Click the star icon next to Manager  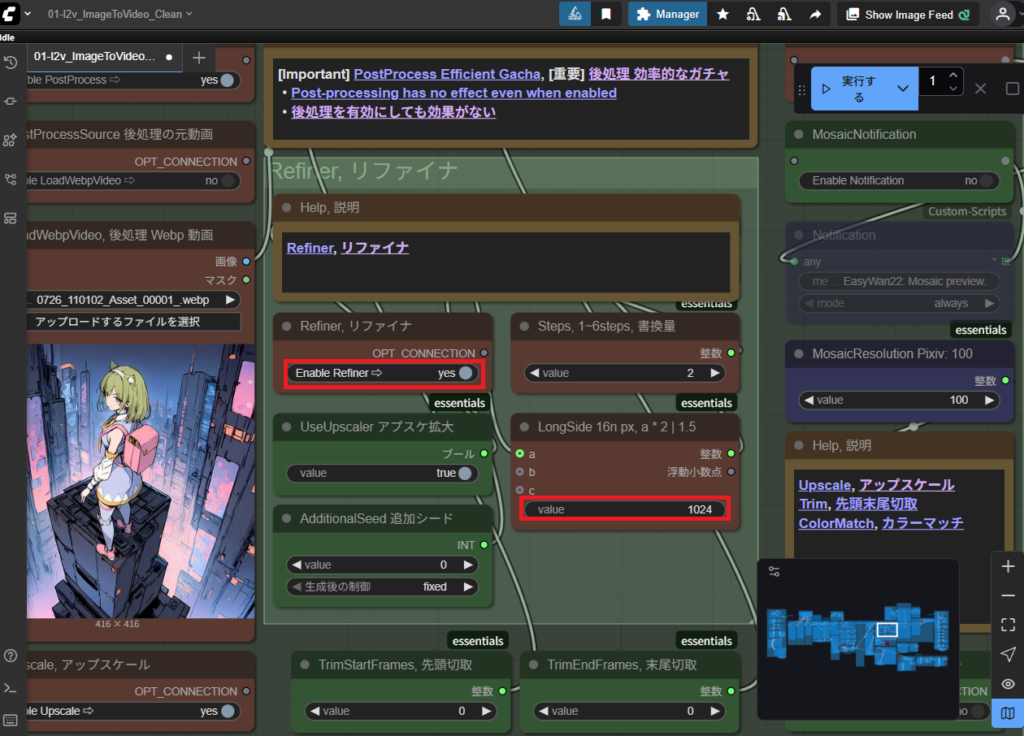pos(722,14)
